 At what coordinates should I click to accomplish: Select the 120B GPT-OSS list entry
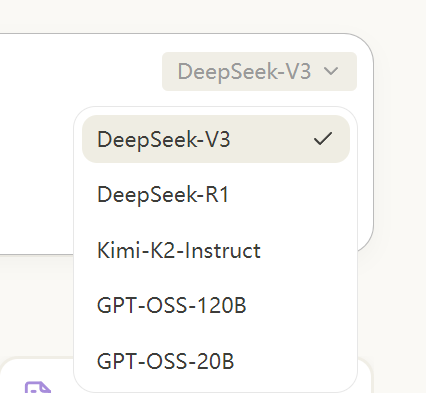[216, 305]
